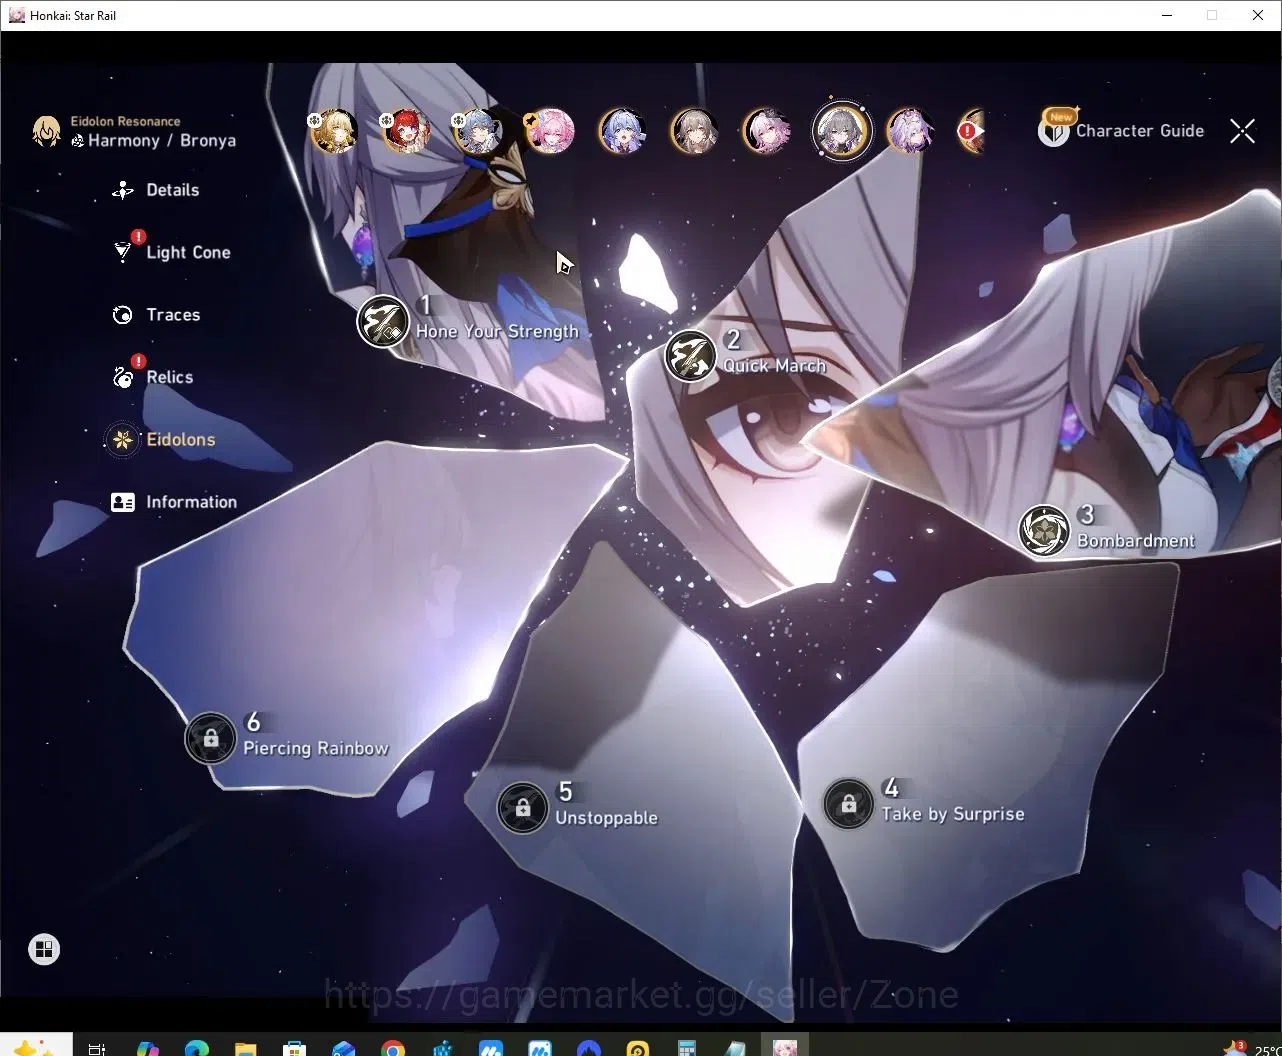1282x1056 pixels.
Task: Open Eidolon 2 Quick March icon
Action: [691, 356]
